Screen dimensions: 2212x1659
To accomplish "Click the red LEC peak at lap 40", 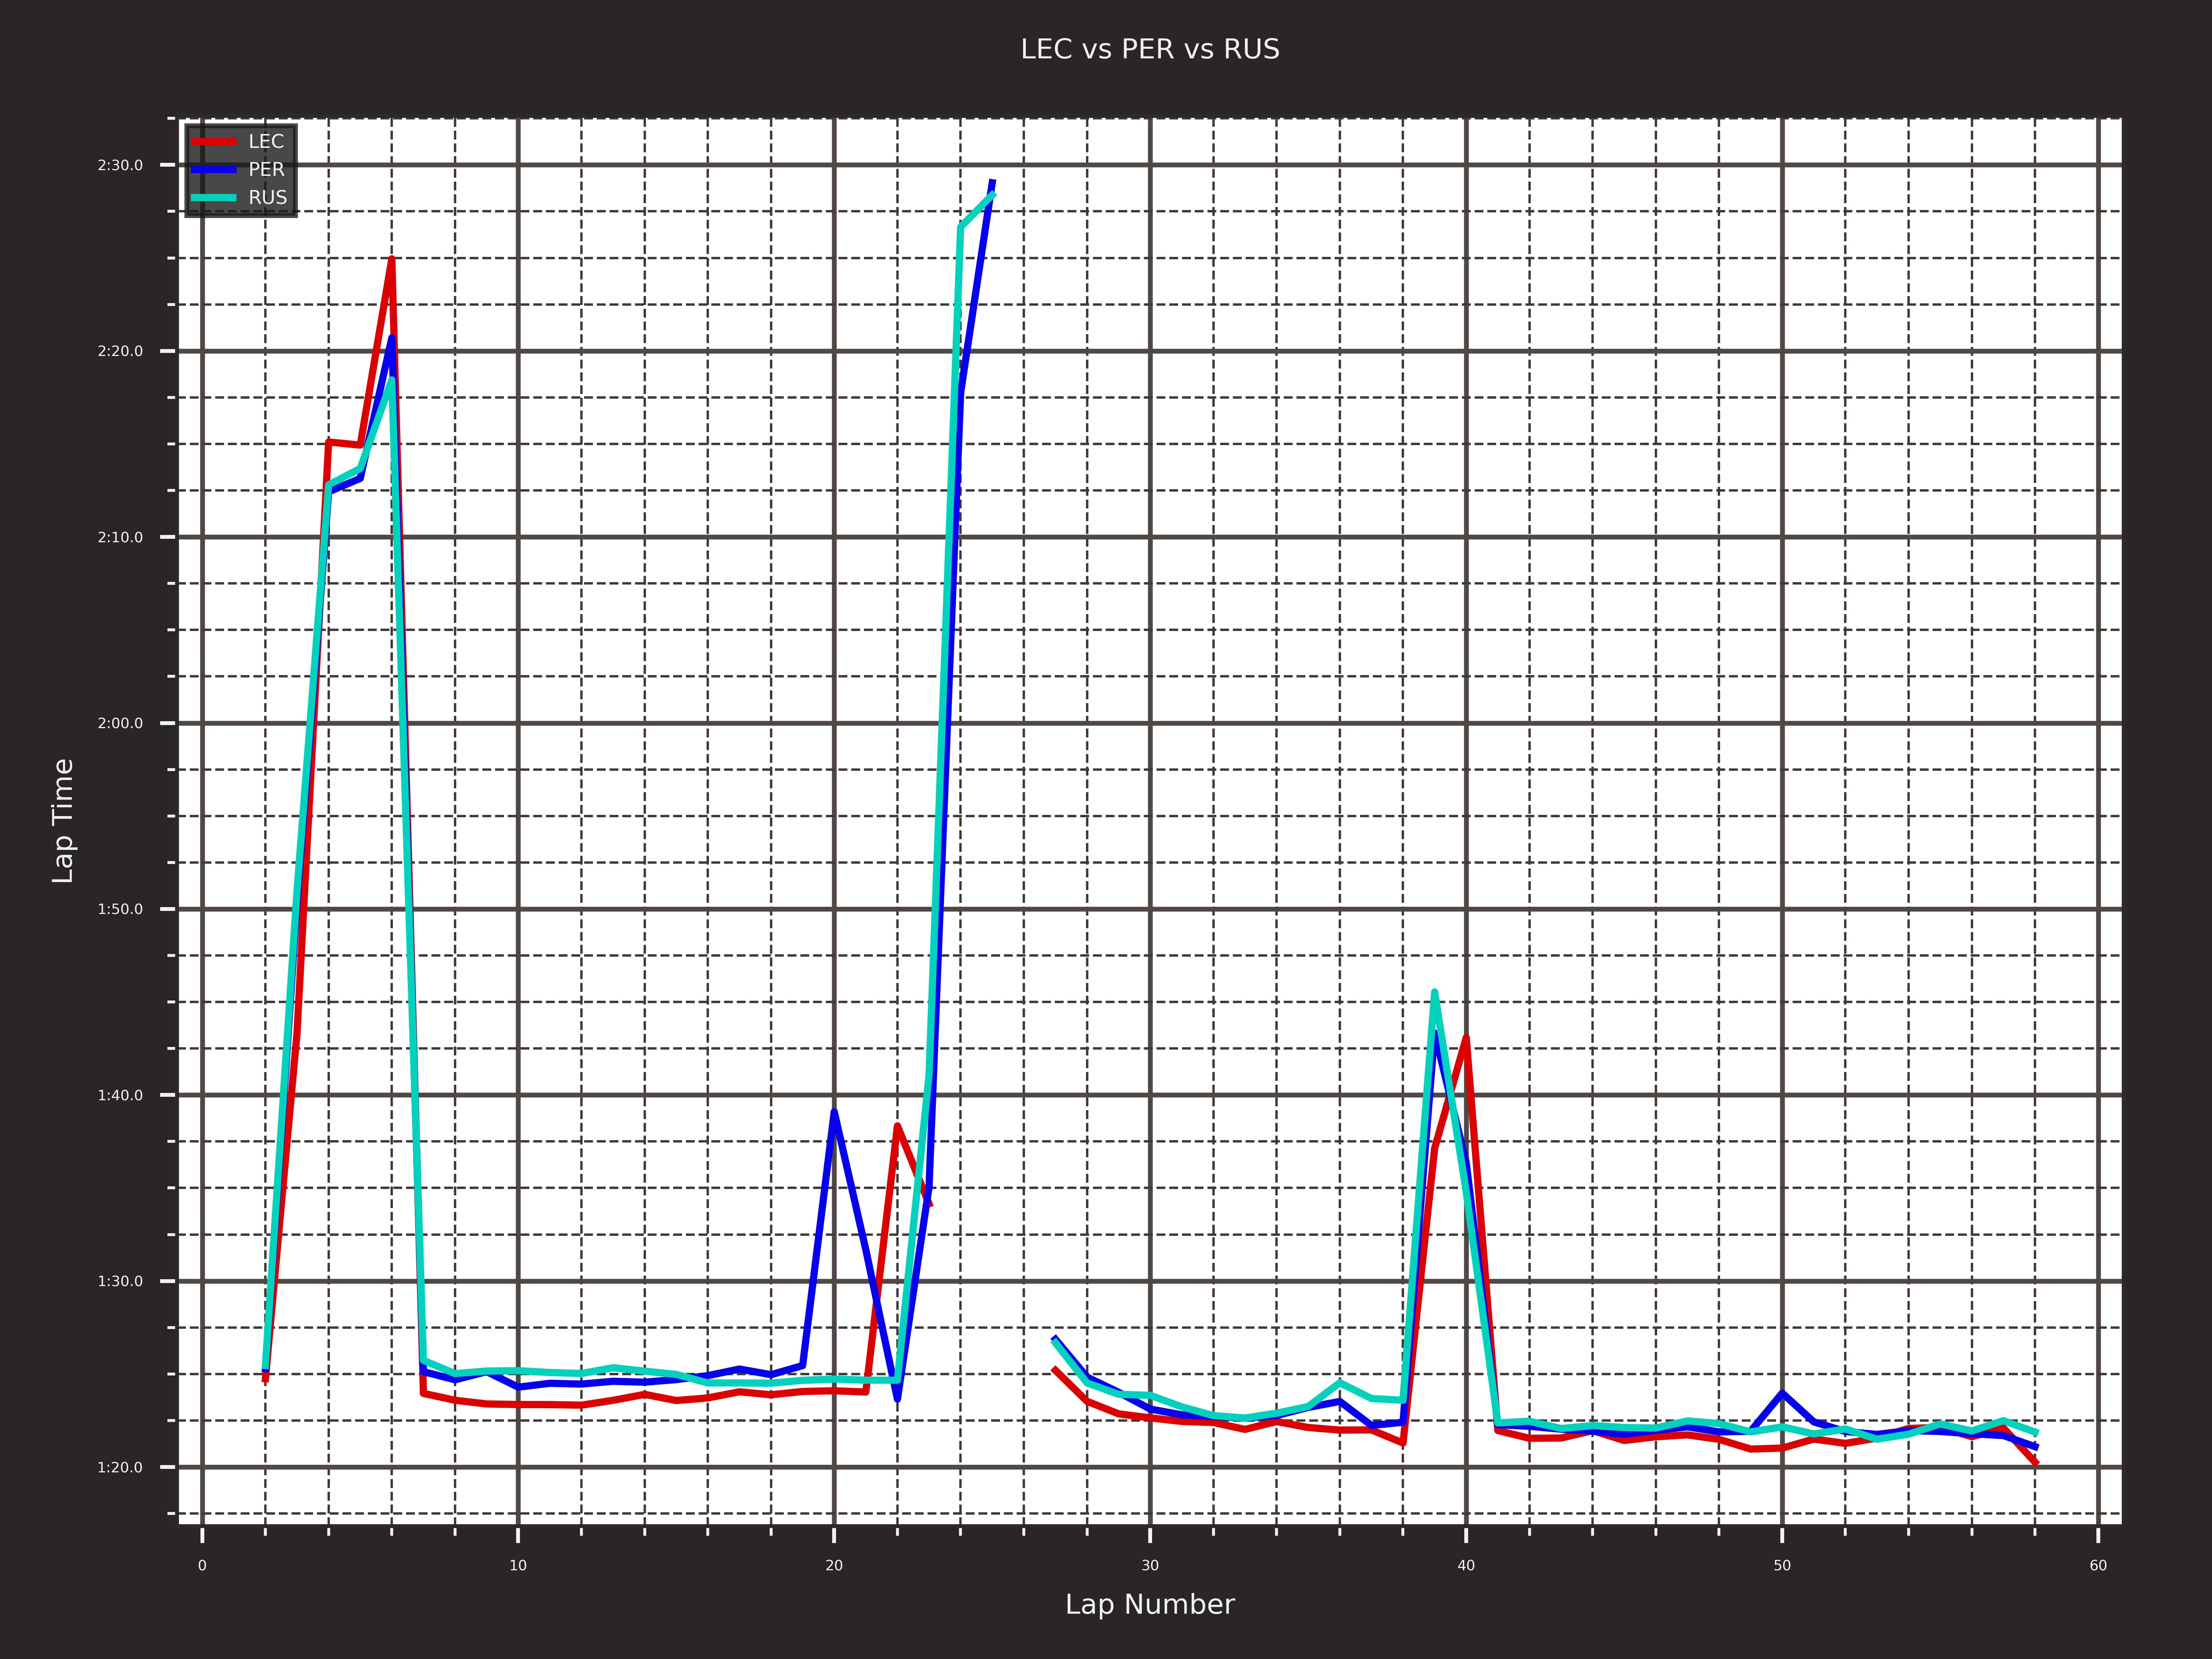I will click(1466, 1038).
